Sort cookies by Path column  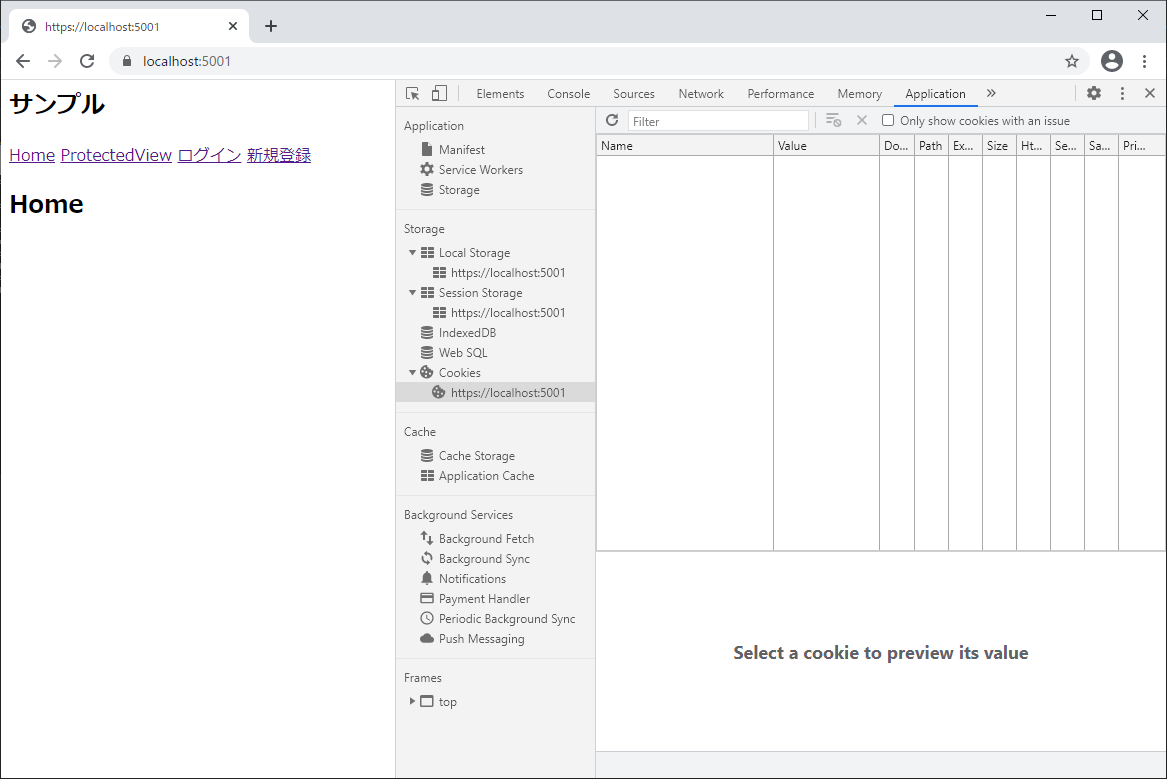click(931, 146)
